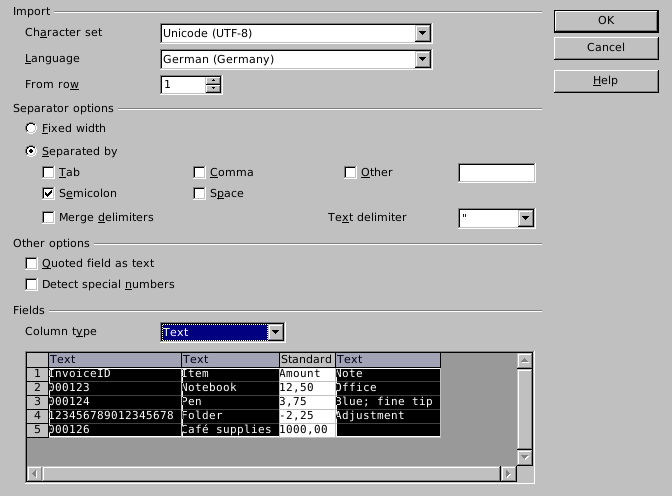Open the Column type dropdown
The height and width of the screenshot is (496, 672).
point(276,332)
